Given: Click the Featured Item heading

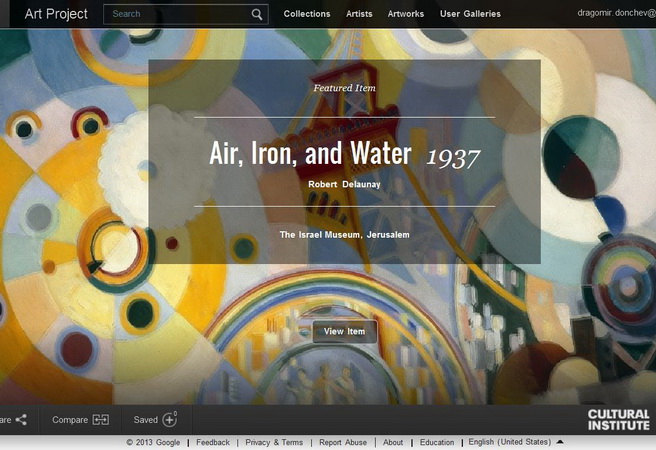Looking at the screenshot, I should pyautogui.click(x=344, y=88).
